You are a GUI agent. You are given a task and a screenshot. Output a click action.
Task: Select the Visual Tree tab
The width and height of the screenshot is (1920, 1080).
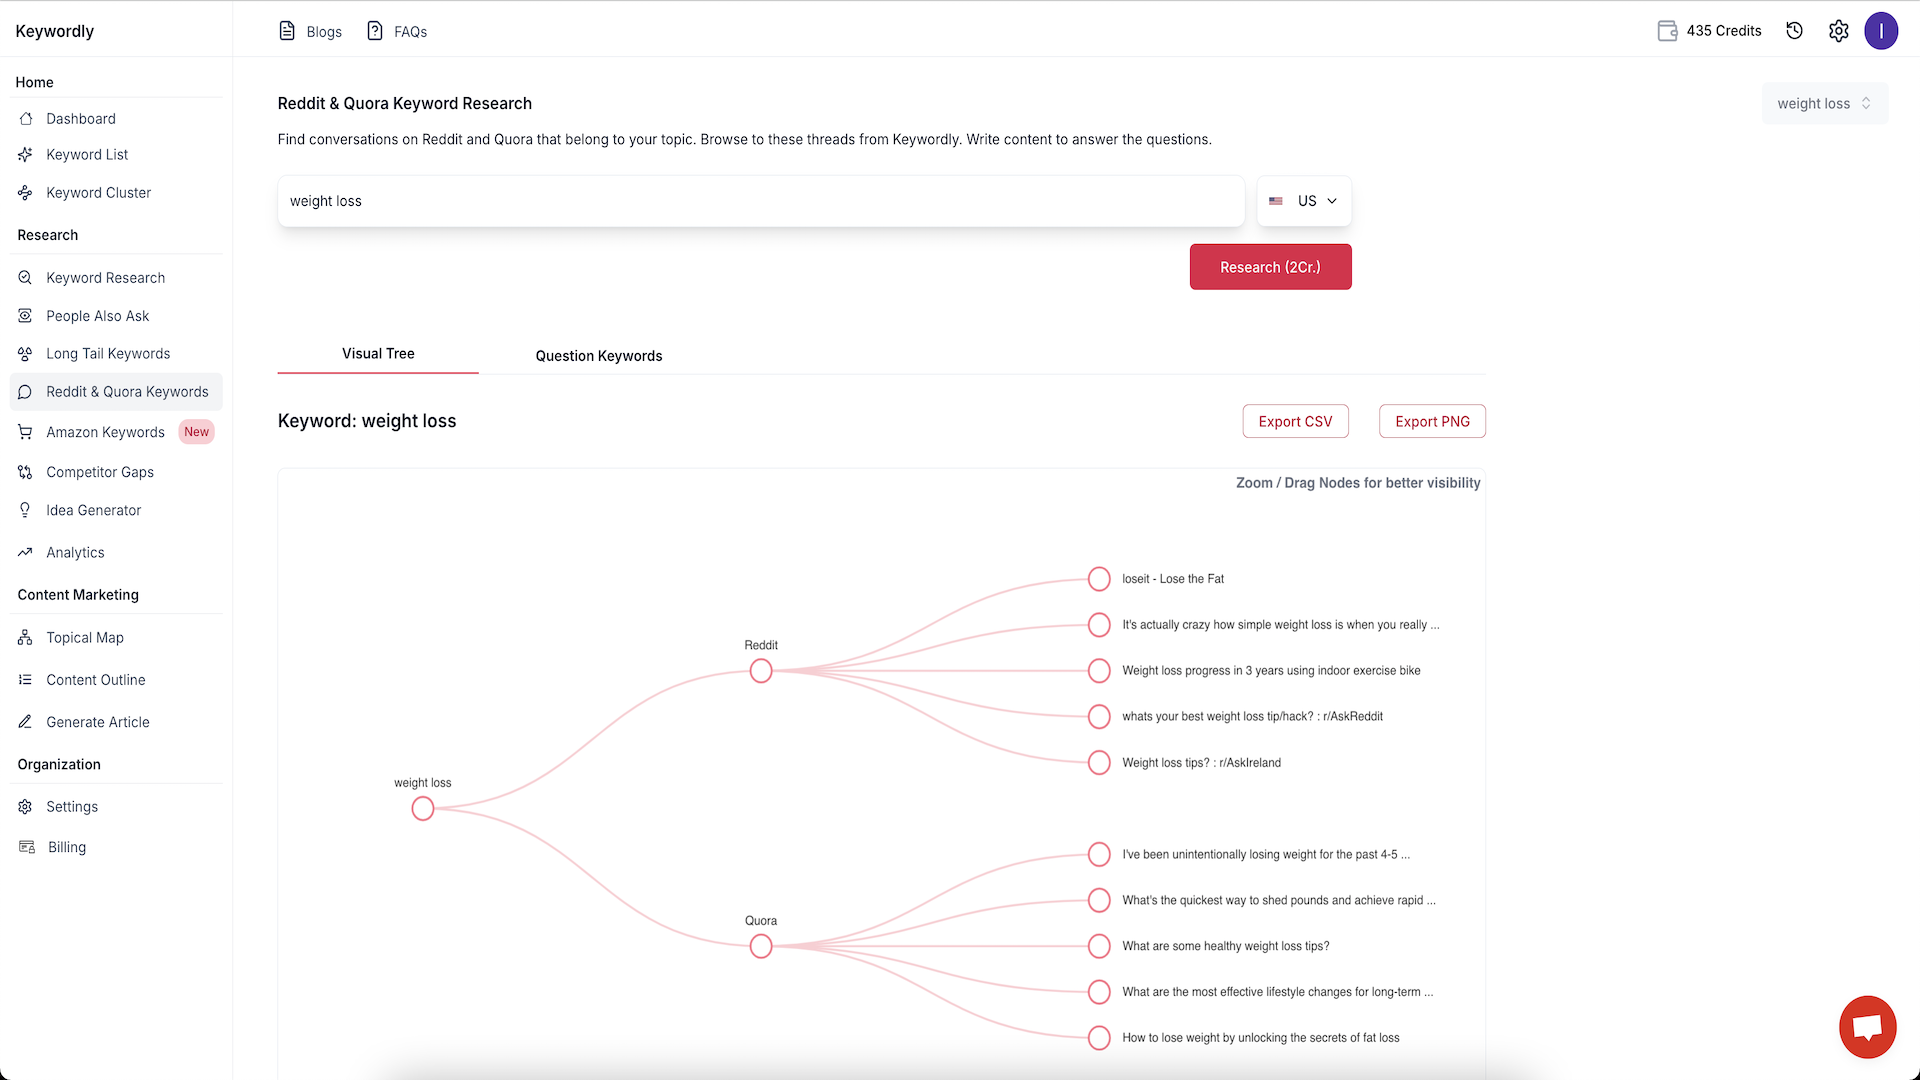pos(378,354)
